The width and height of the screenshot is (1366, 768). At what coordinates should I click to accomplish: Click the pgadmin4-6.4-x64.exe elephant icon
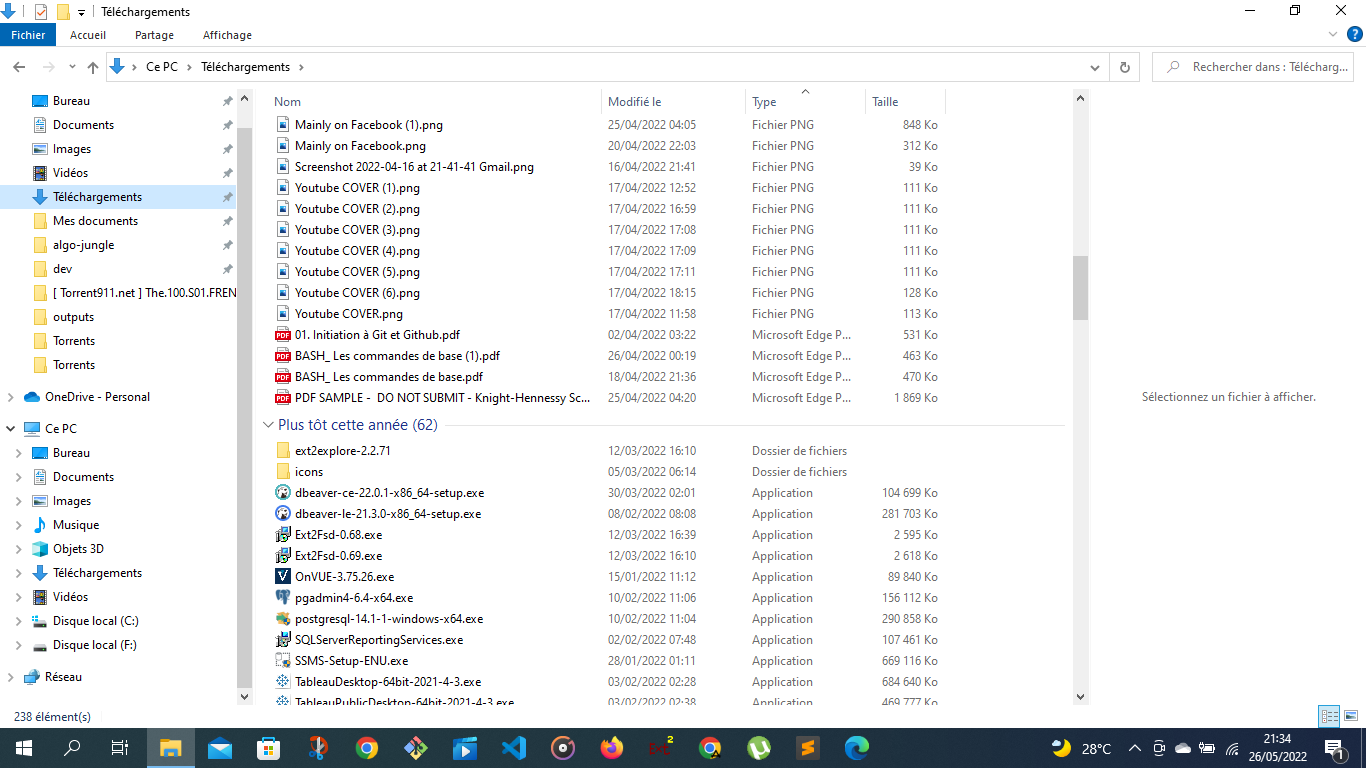[283, 598]
